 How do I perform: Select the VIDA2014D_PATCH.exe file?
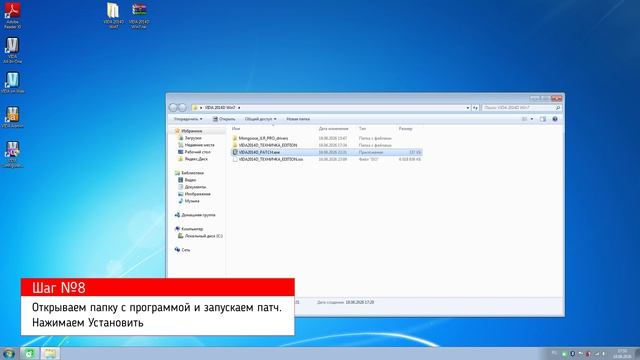(x=327, y=152)
